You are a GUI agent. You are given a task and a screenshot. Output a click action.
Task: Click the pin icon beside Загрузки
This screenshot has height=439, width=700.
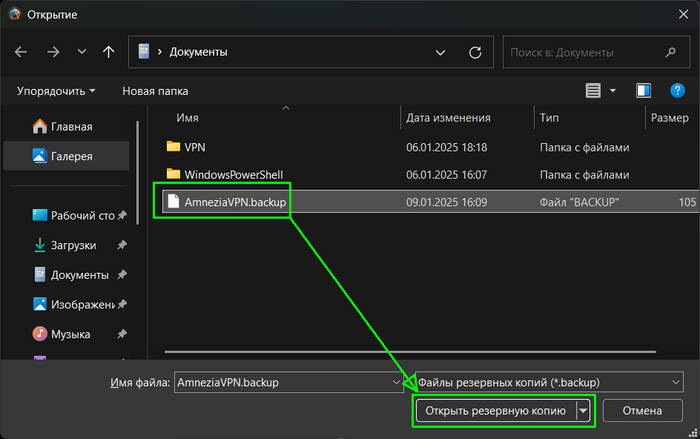click(122, 245)
